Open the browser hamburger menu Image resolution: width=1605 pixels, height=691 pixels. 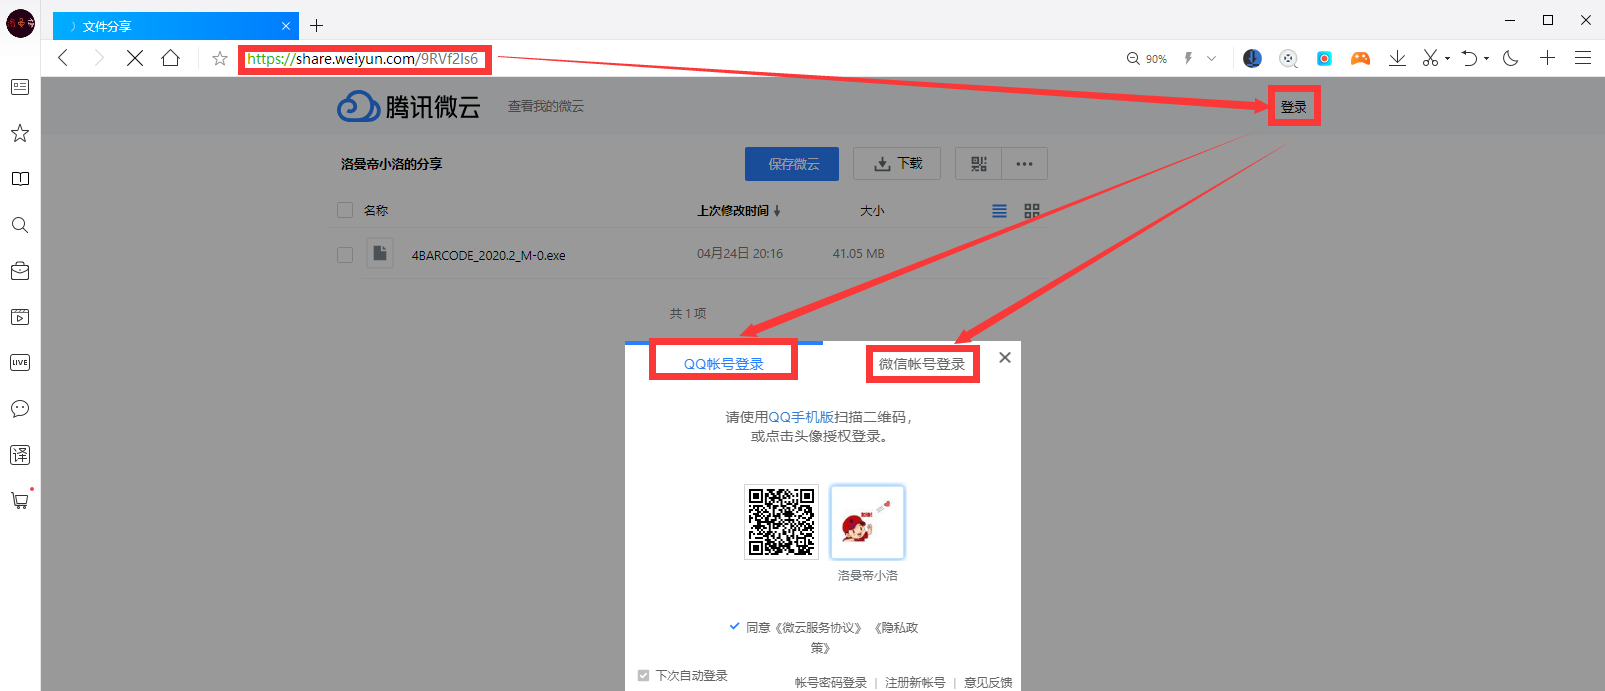(1583, 58)
